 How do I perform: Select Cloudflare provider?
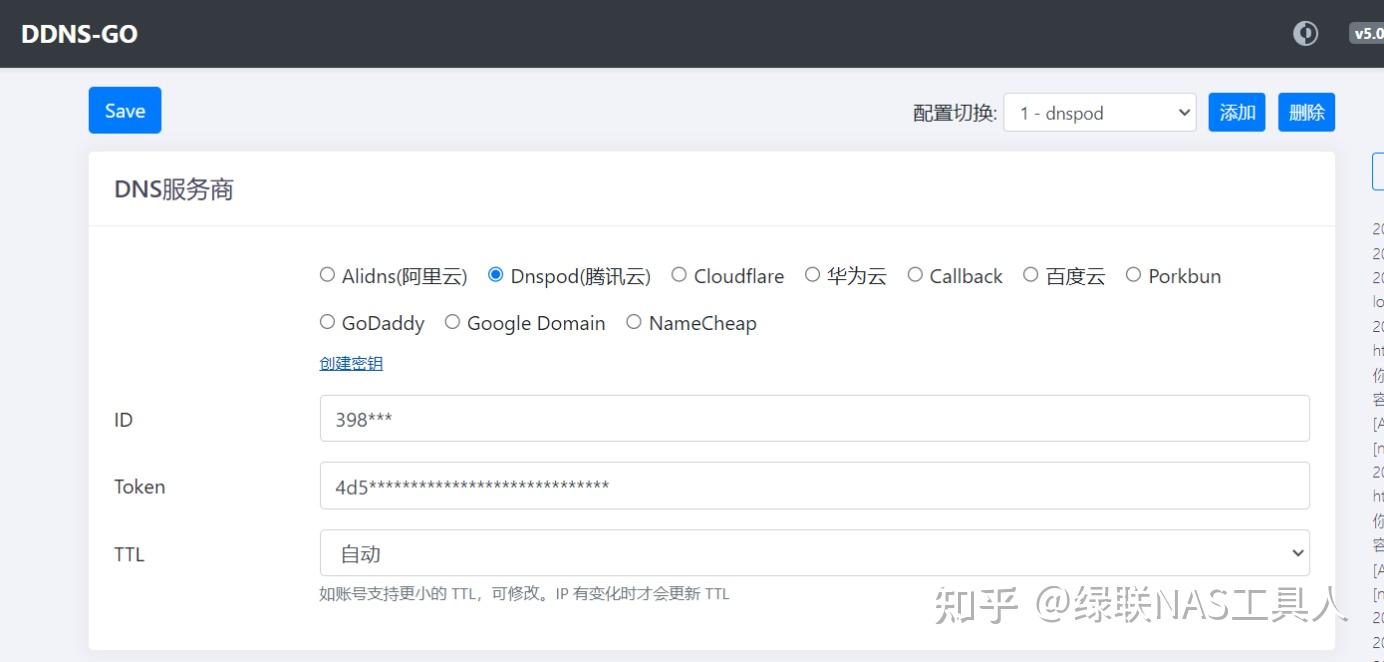679,275
